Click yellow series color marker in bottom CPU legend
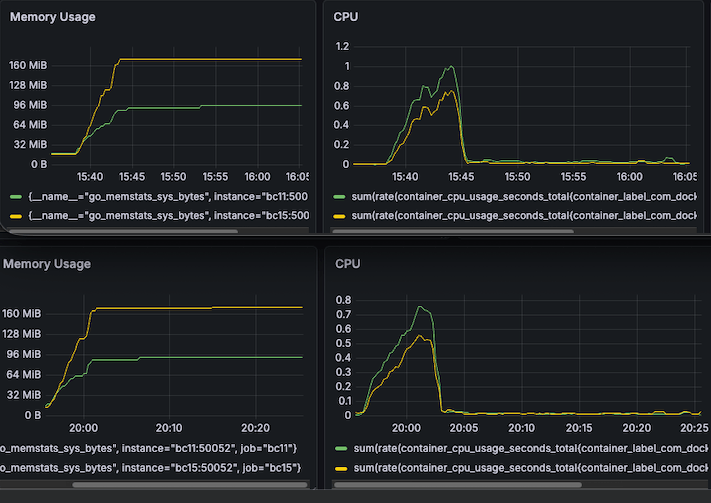Screen dimensions: 711x503 [x=340, y=468]
